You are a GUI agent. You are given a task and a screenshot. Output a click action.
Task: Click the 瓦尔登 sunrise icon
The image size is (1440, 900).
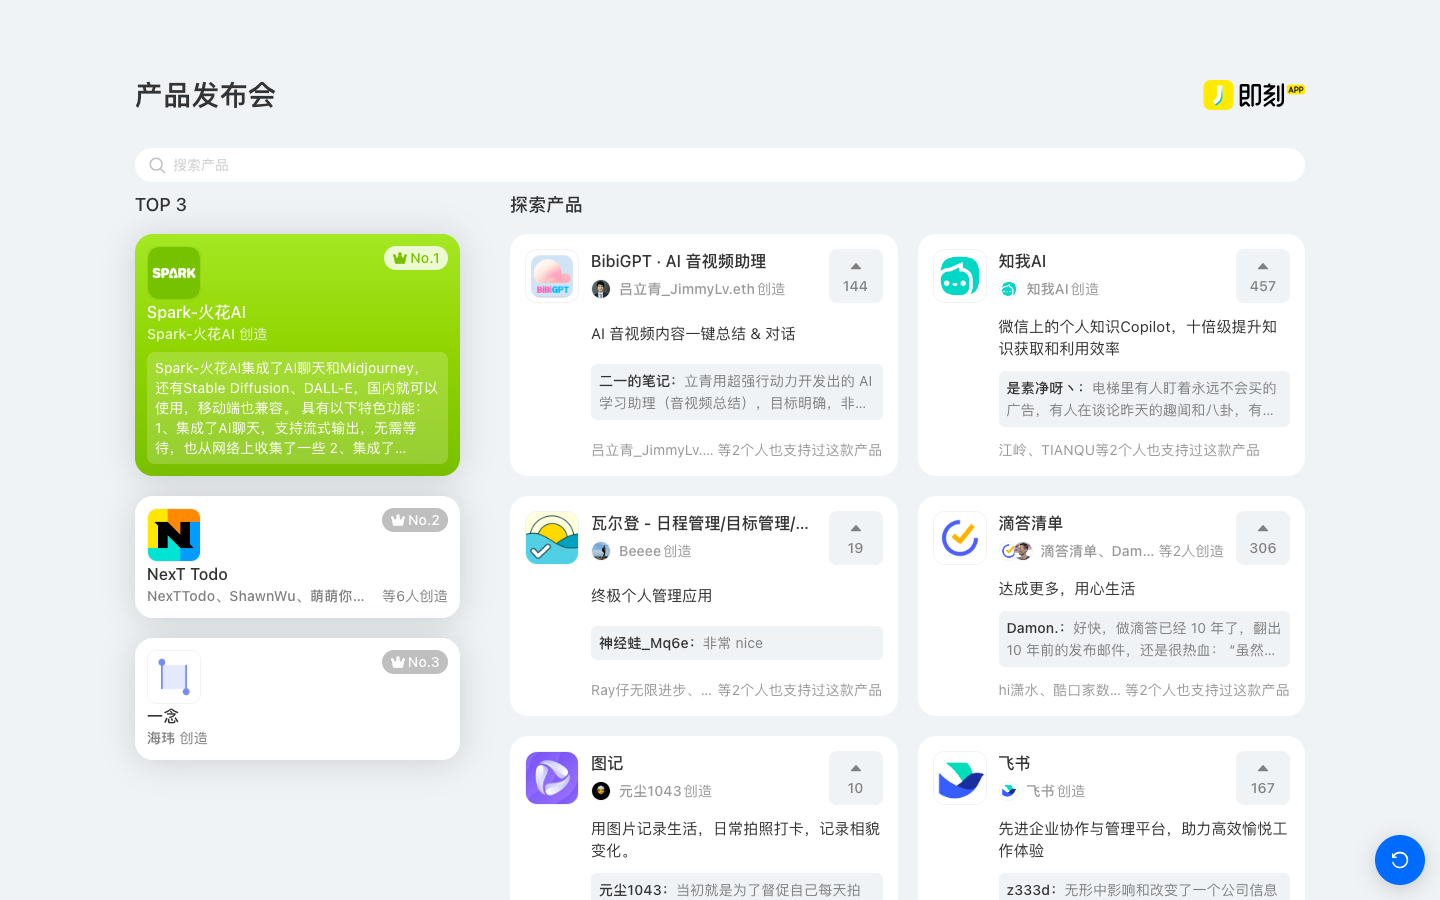[551, 537]
